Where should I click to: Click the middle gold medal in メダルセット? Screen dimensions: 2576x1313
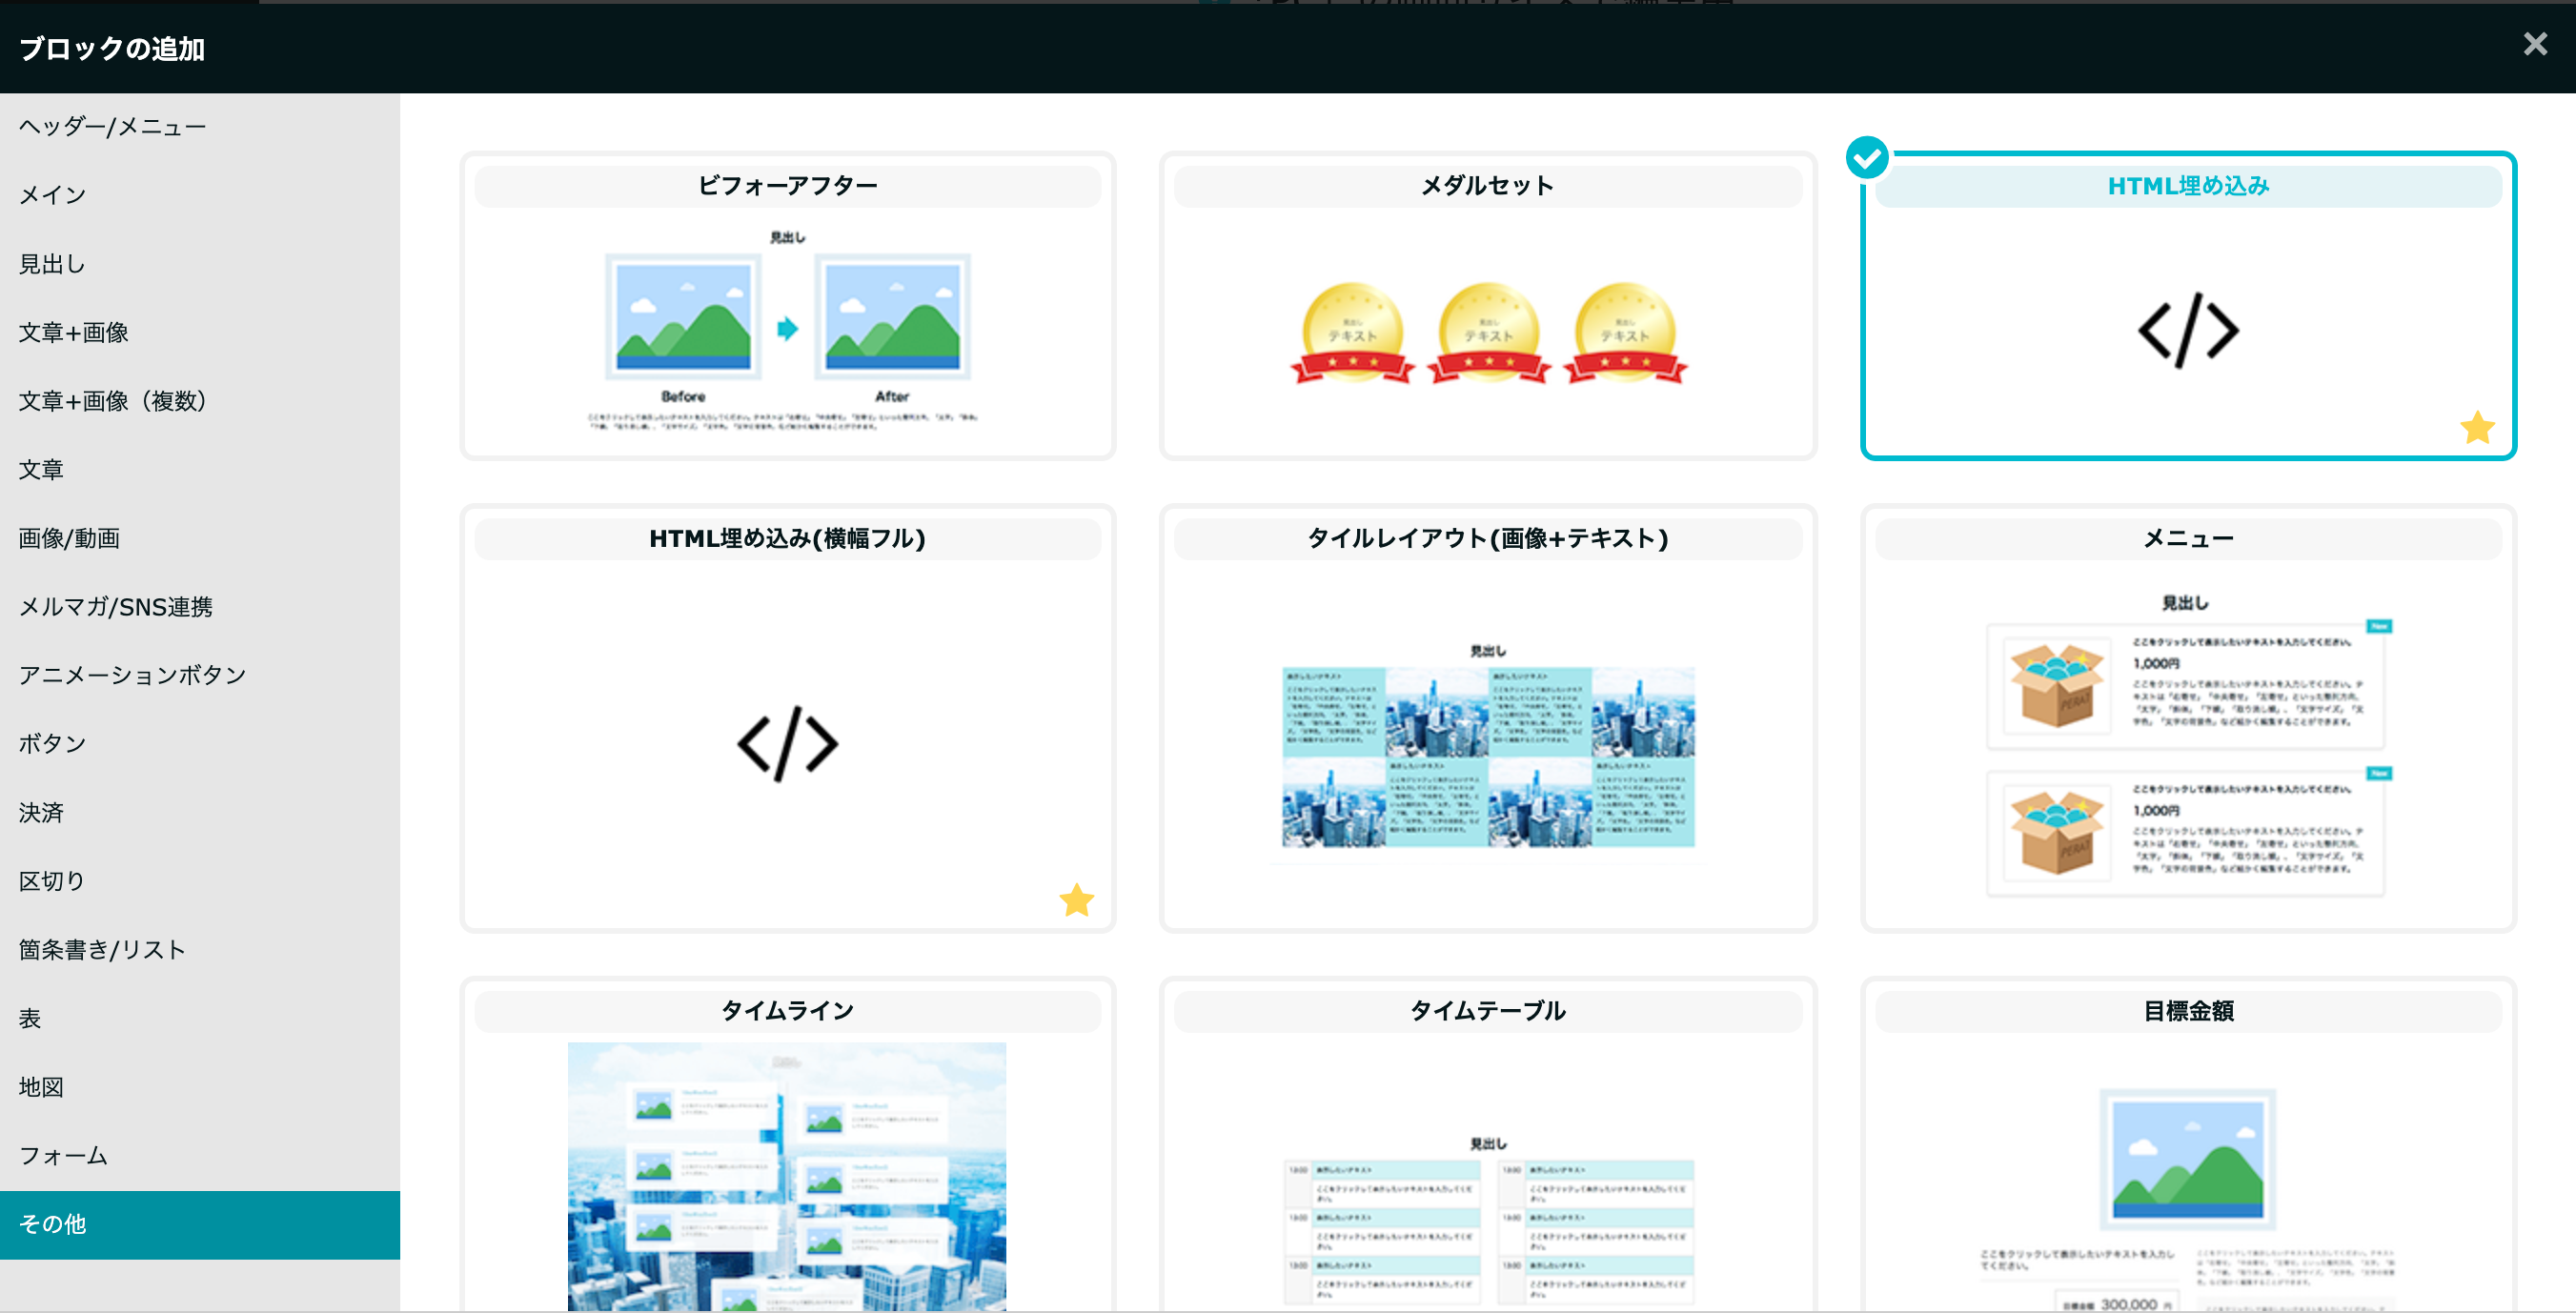(1488, 333)
